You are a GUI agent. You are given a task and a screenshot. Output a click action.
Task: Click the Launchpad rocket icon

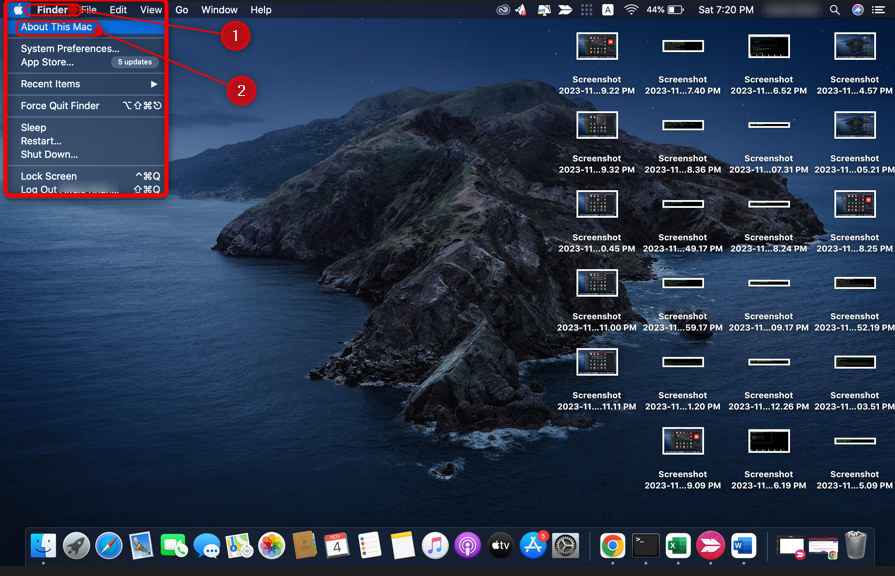76,545
